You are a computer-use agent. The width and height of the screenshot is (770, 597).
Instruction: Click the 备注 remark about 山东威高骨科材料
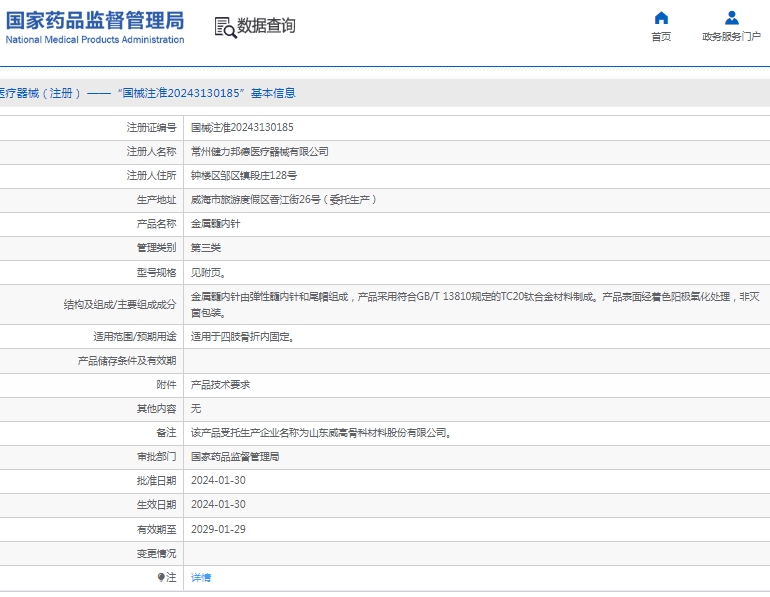coord(321,433)
